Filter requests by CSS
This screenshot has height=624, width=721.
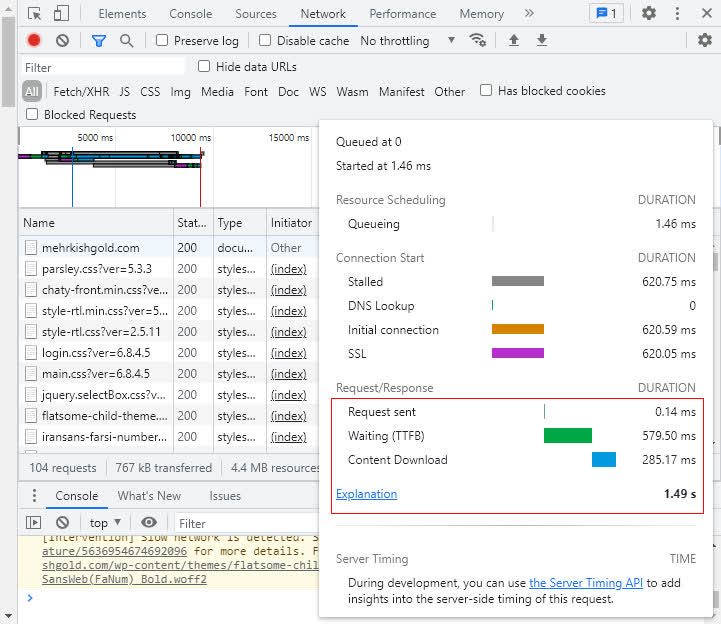point(150,92)
